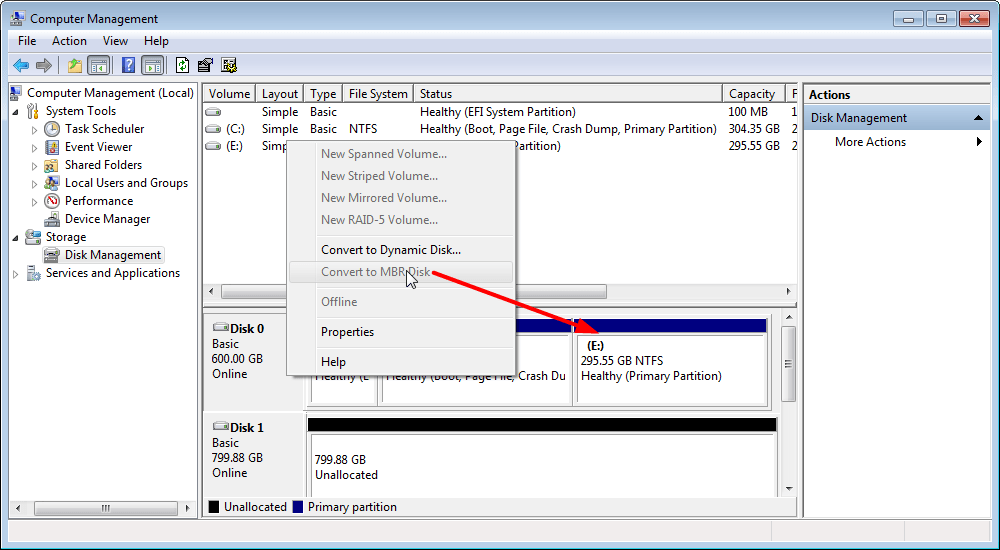1000x550 pixels.
Task: Toggle Show/Hide Action Pane toolbar icon
Action: 152,65
